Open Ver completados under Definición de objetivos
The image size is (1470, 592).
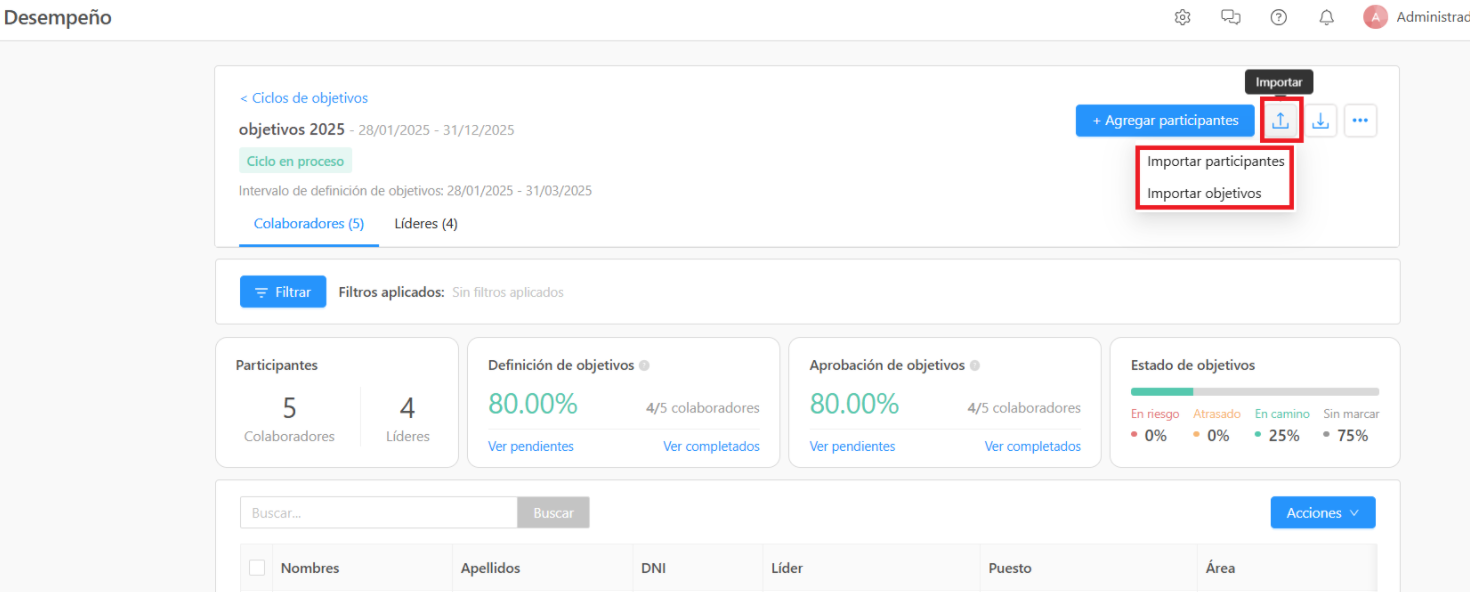point(711,447)
